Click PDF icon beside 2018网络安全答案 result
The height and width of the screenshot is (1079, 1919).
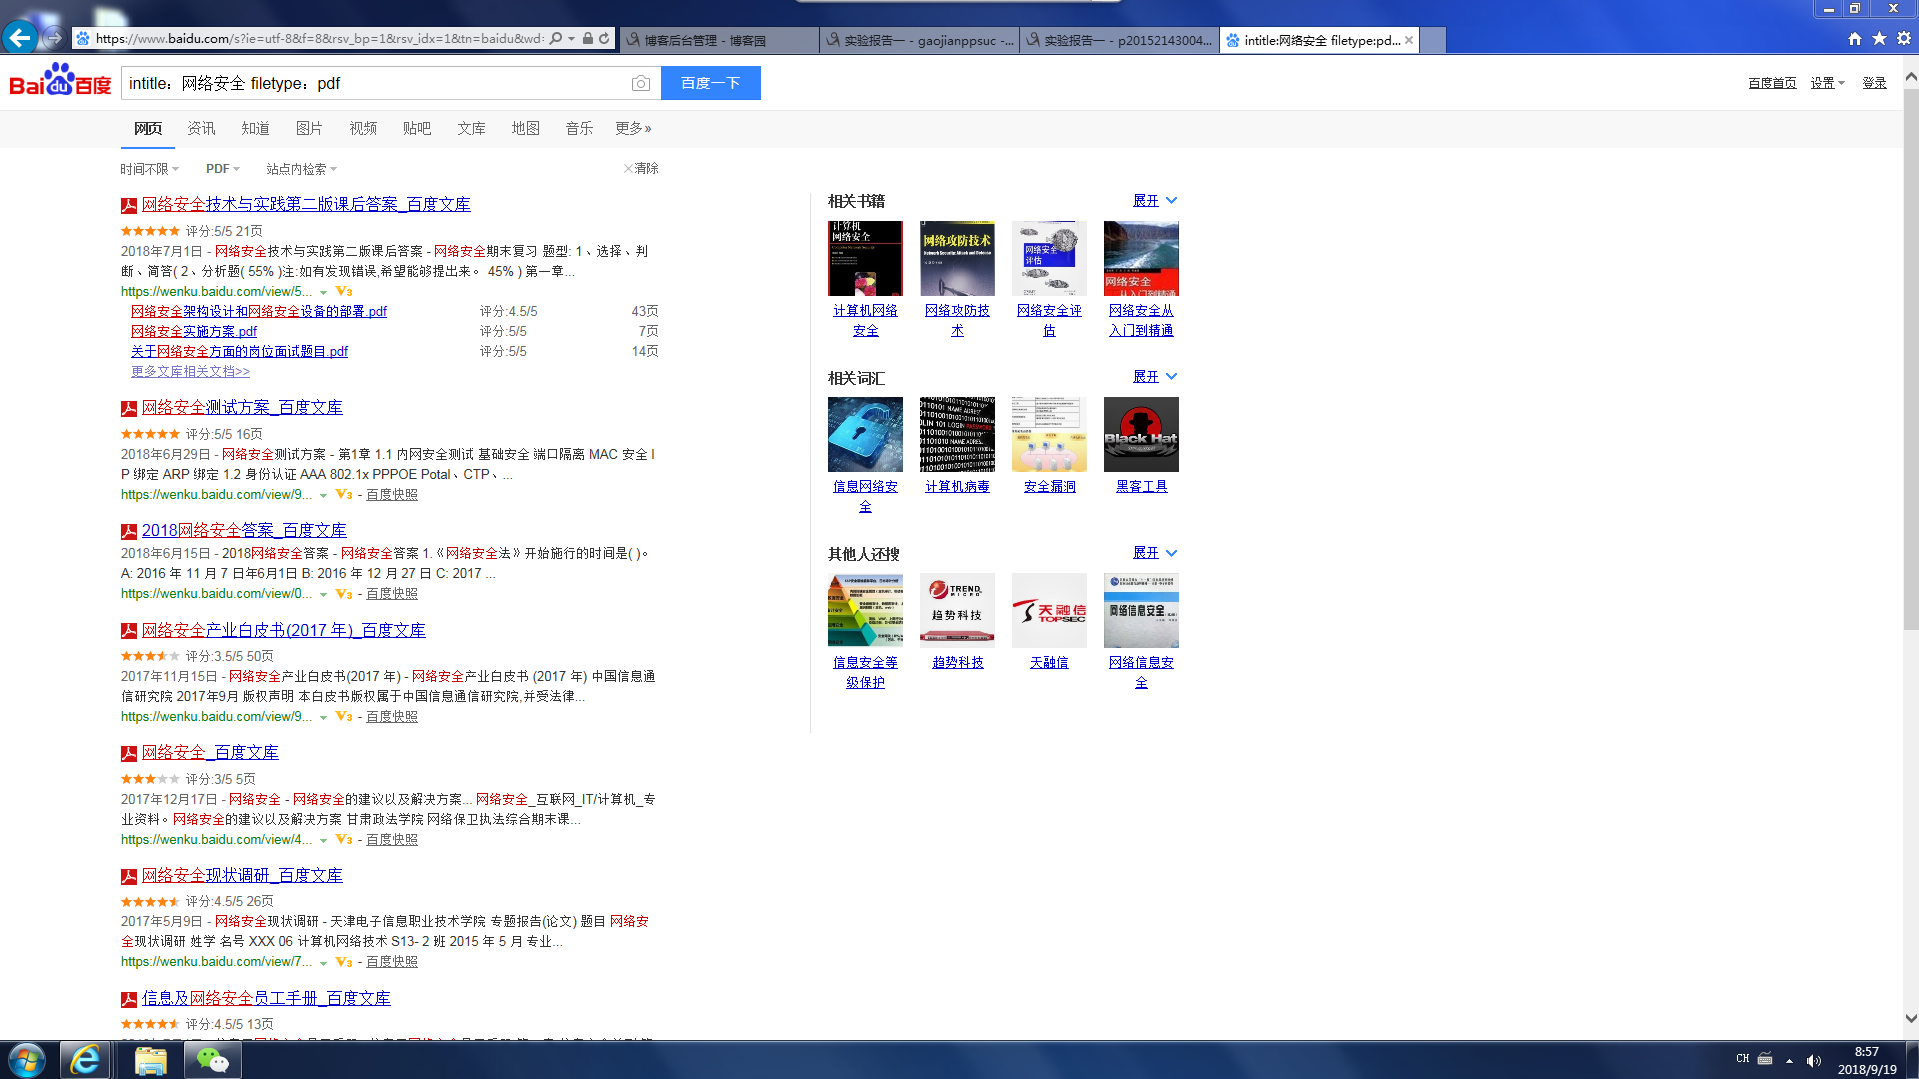129,532
